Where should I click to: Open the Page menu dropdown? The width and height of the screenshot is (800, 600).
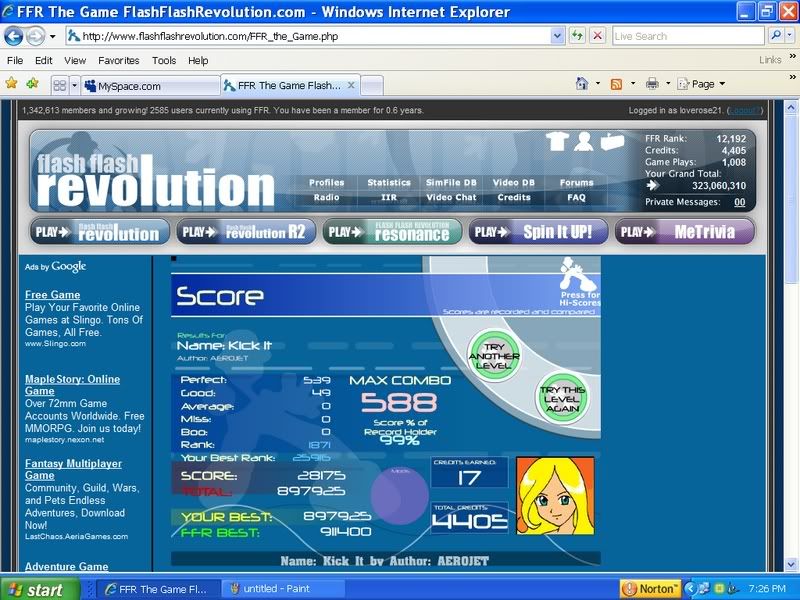[x=702, y=84]
